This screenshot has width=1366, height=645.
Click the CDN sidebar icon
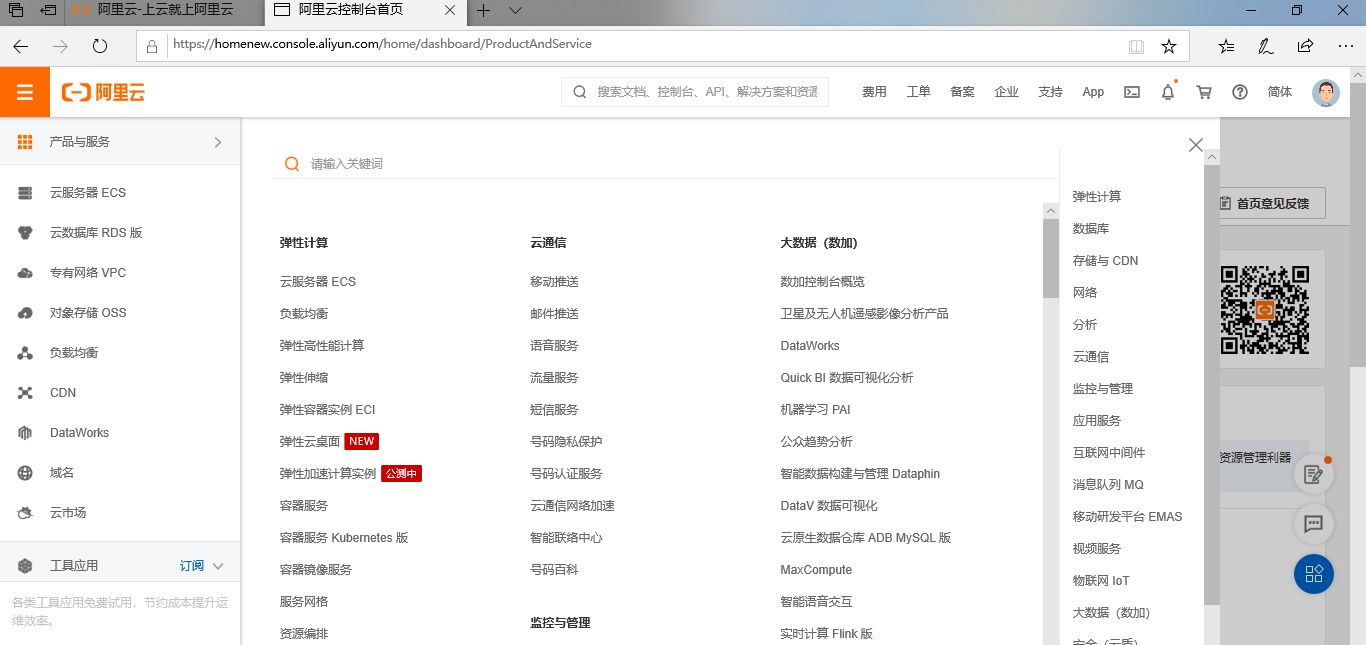pos(26,393)
